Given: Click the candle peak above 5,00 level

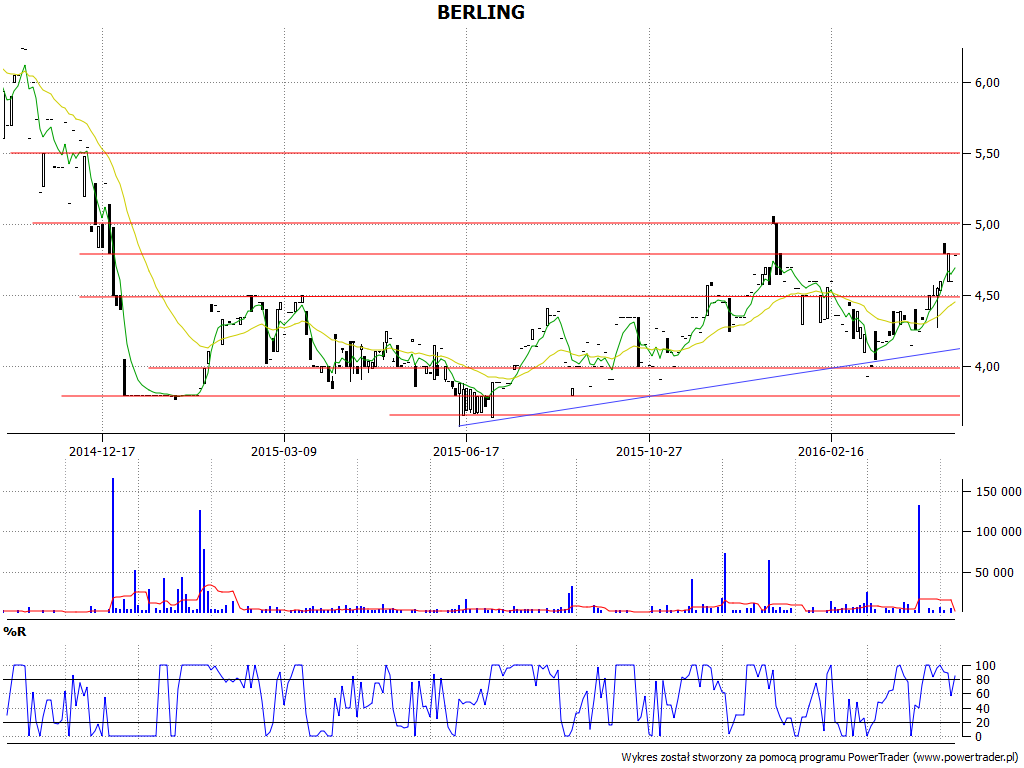Looking at the screenshot, I should tap(773, 219).
